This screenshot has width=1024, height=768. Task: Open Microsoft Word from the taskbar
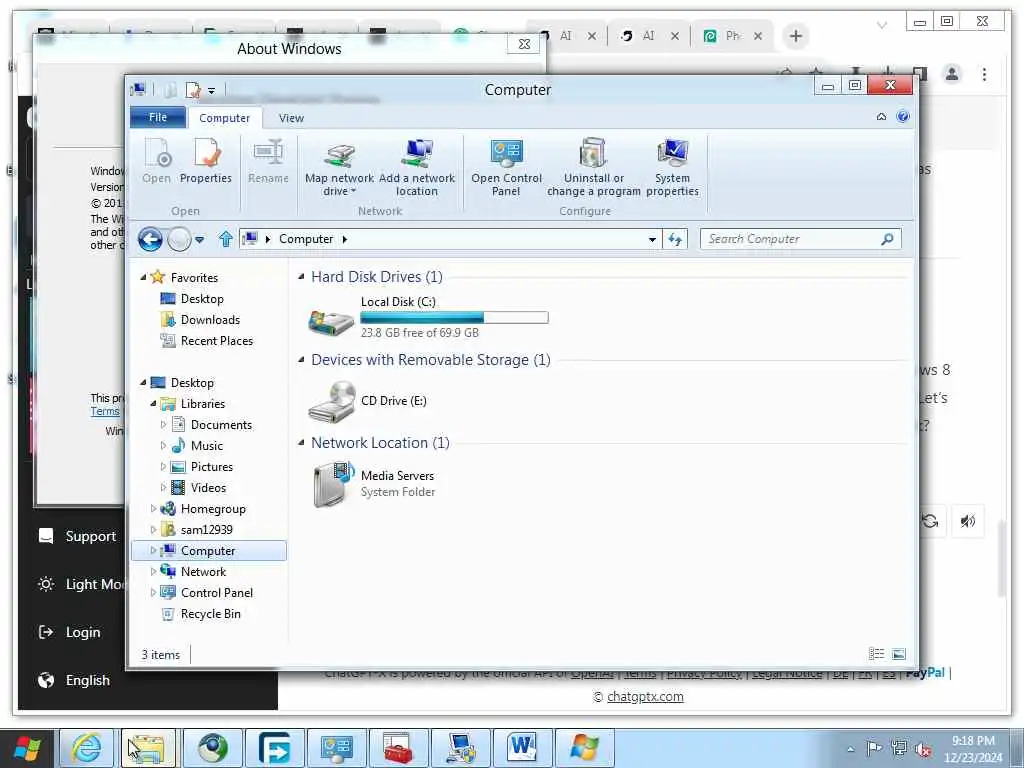tap(522, 748)
